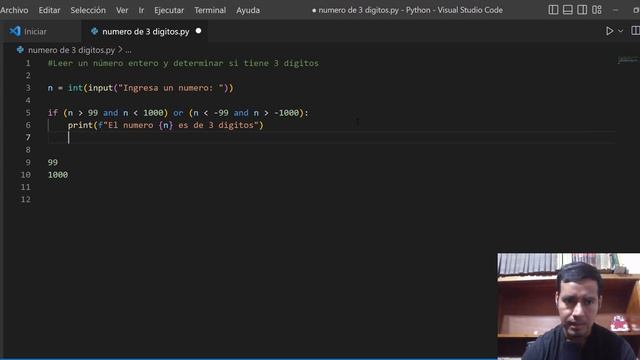Screen dimensions: 640x360
Task: Click unsaved dot on numero de 3 digitos.py tab
Action: (198, 31)
